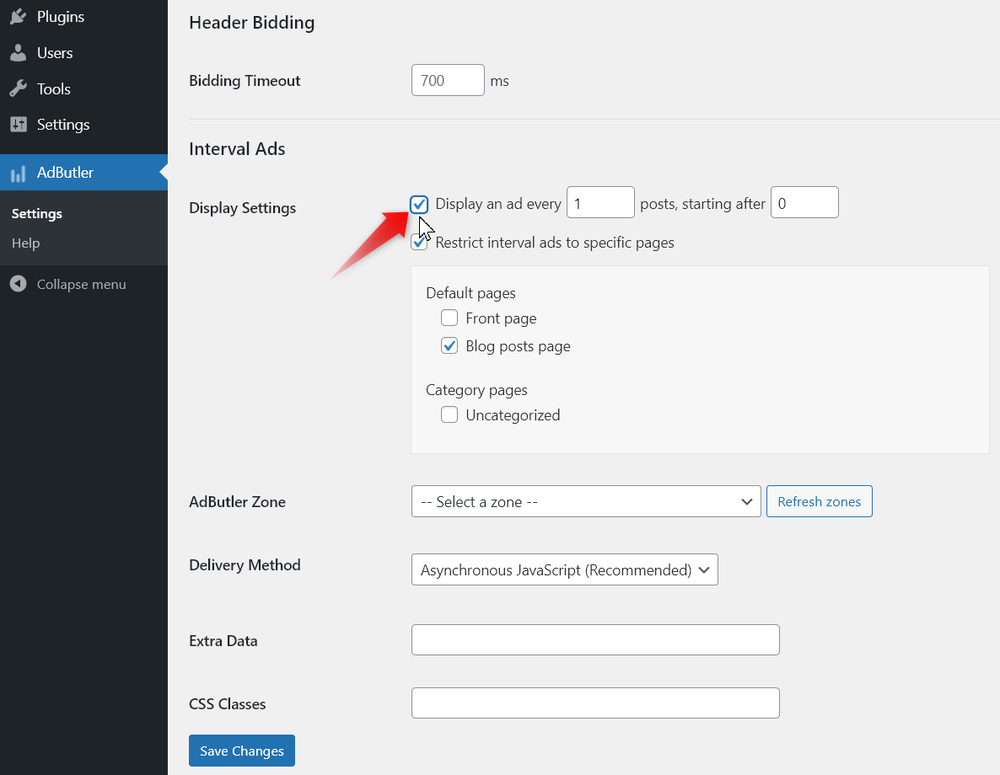
Task: Click the AdButler bar chart icon
Action: pos(18,173)
